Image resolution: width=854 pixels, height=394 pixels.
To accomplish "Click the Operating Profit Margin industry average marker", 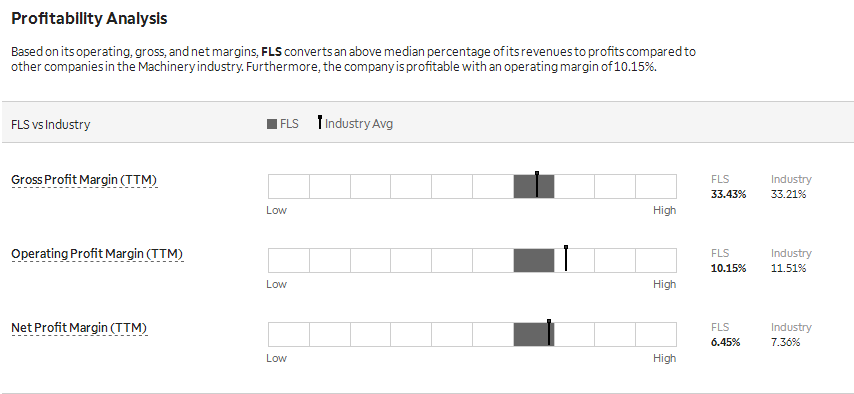I will 566,258.
